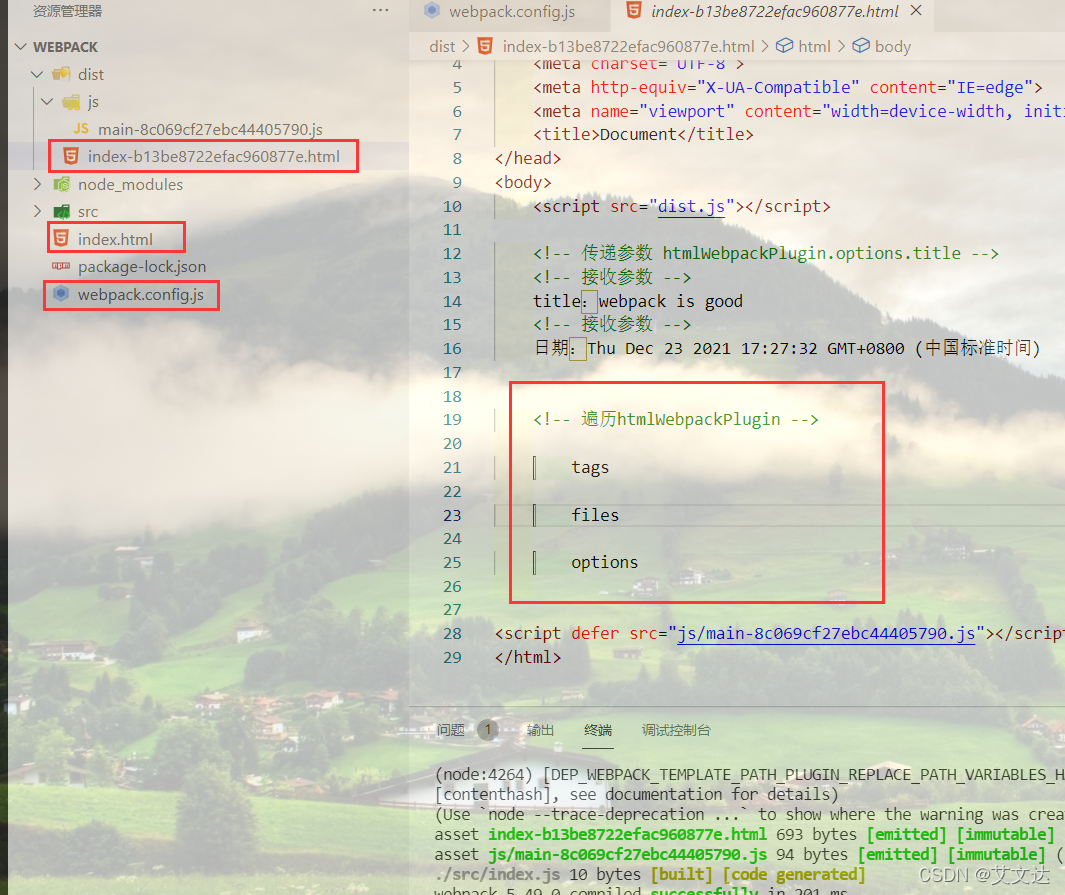Screen dimensions: 1065x895
Task: Click HTML5 icon beside index.html
Action: point(61,238)
